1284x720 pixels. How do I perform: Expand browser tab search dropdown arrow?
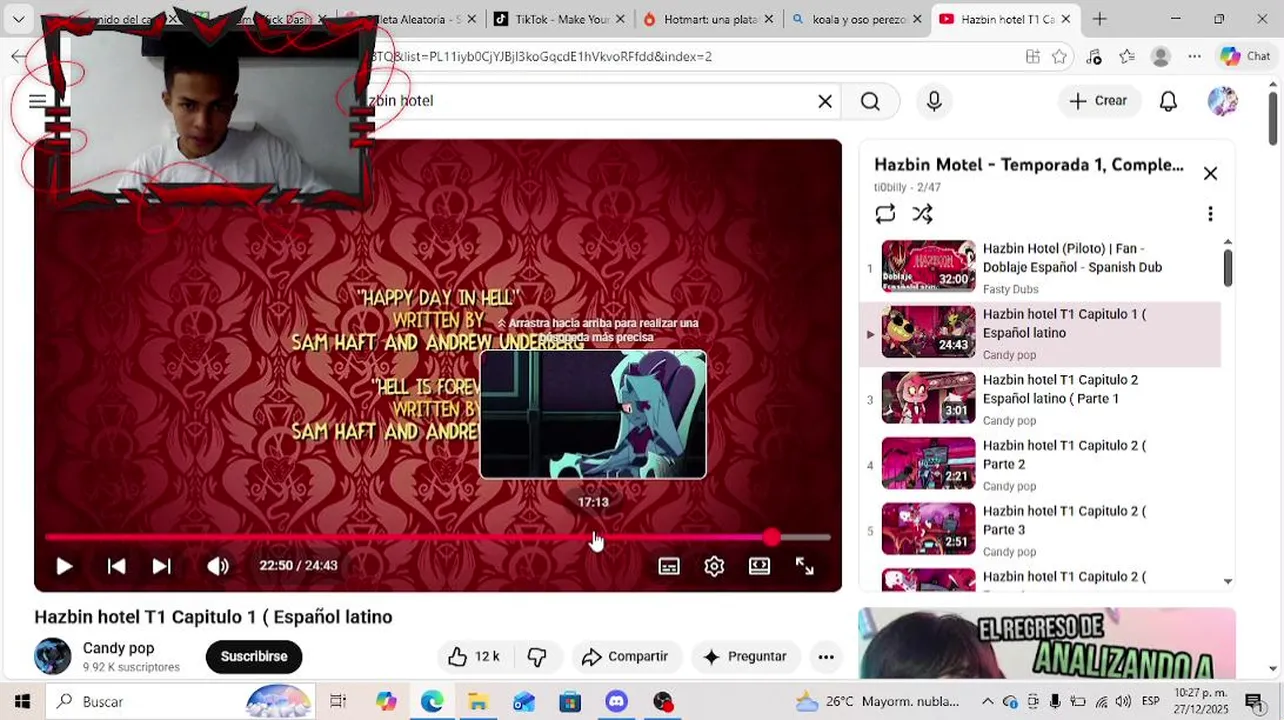click(18, 19)
